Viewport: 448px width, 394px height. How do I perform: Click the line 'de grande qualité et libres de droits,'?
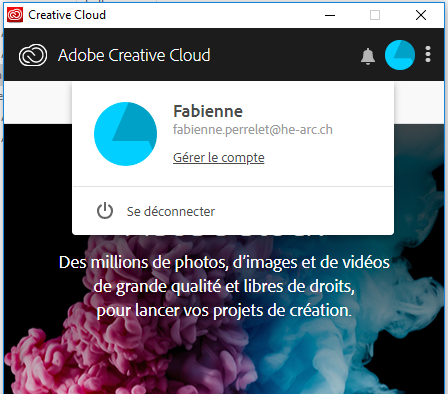pyautogui.click(x=224, y=286)
